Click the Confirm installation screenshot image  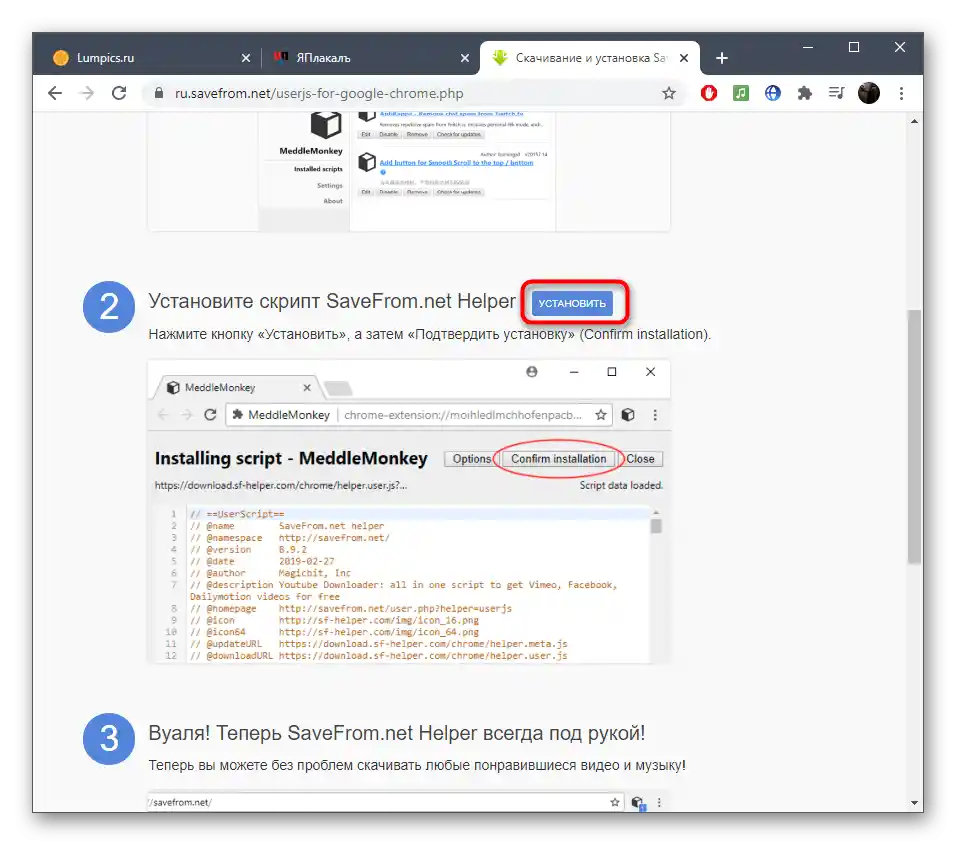[409, 512]
